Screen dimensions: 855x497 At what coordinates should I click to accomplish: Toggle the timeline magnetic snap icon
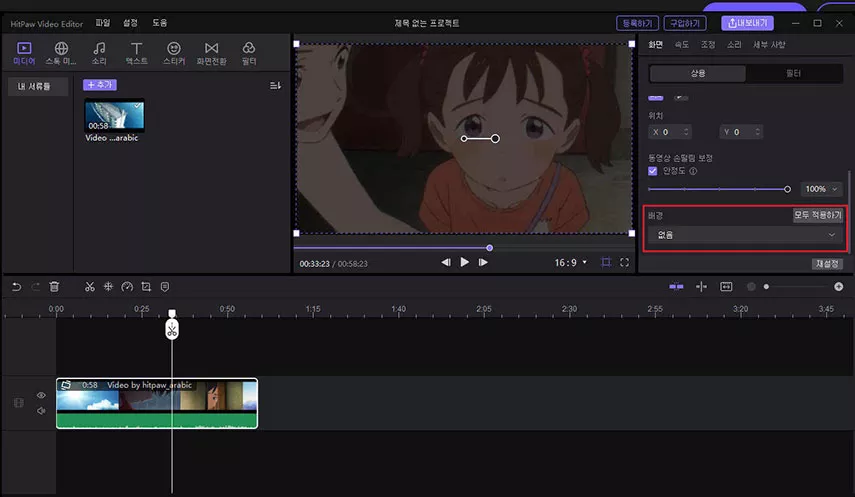676,286
